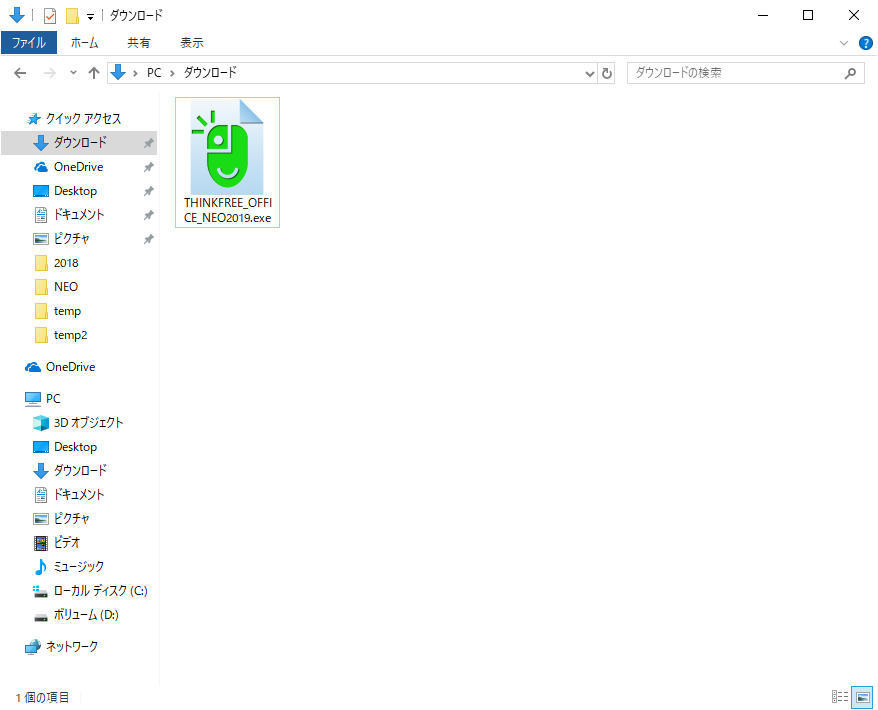Select ネットワーク in navigation pane
The image size is (878, 710).
[72, 647]
